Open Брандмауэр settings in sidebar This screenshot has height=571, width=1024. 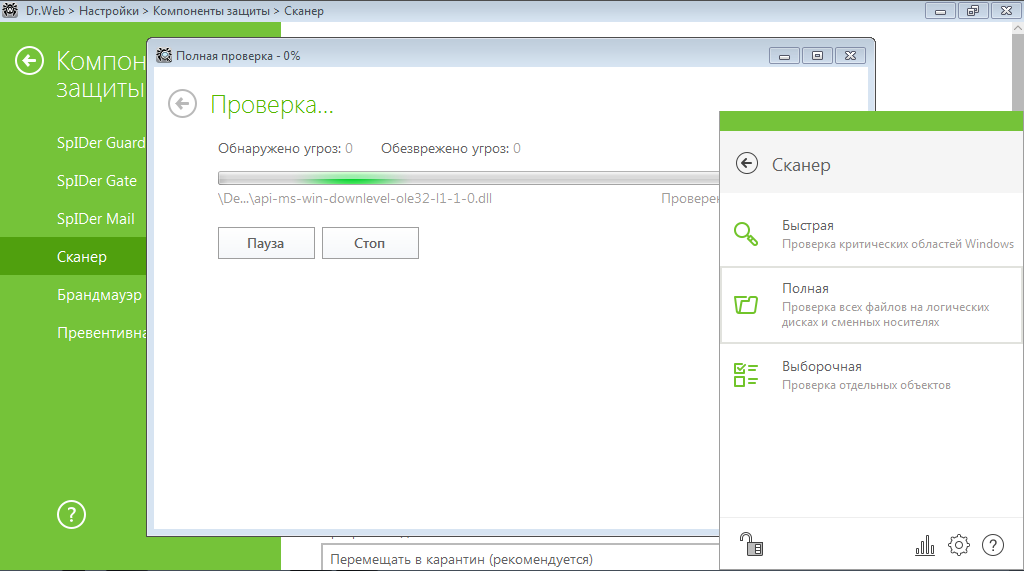pyautogui.click(x=73, y=295)
